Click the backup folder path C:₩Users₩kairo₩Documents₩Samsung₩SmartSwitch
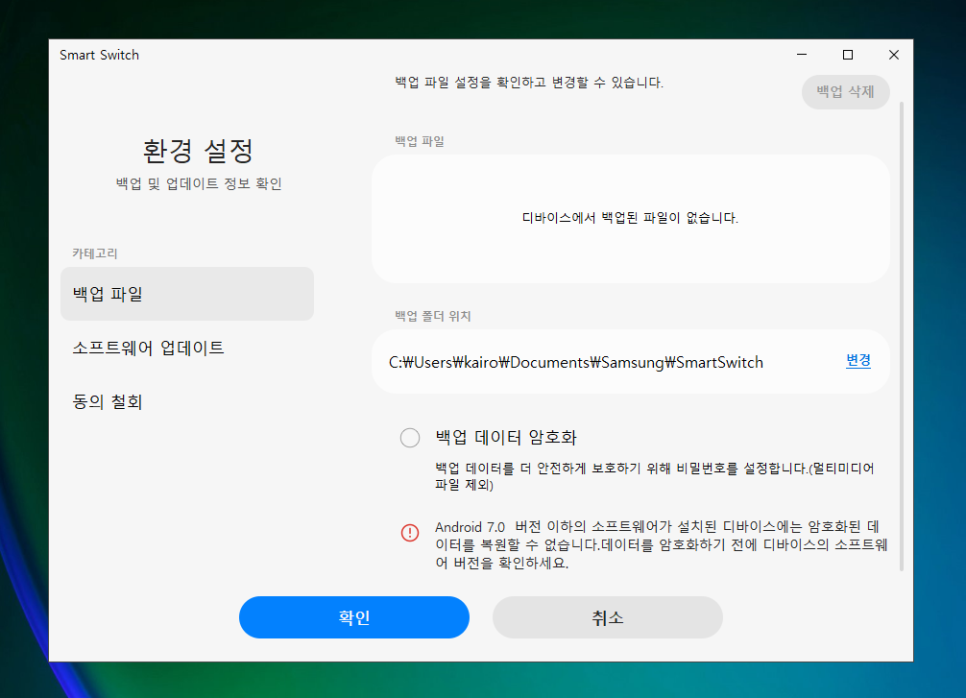Viewport: 966px width, 698px height. [576, 362]
